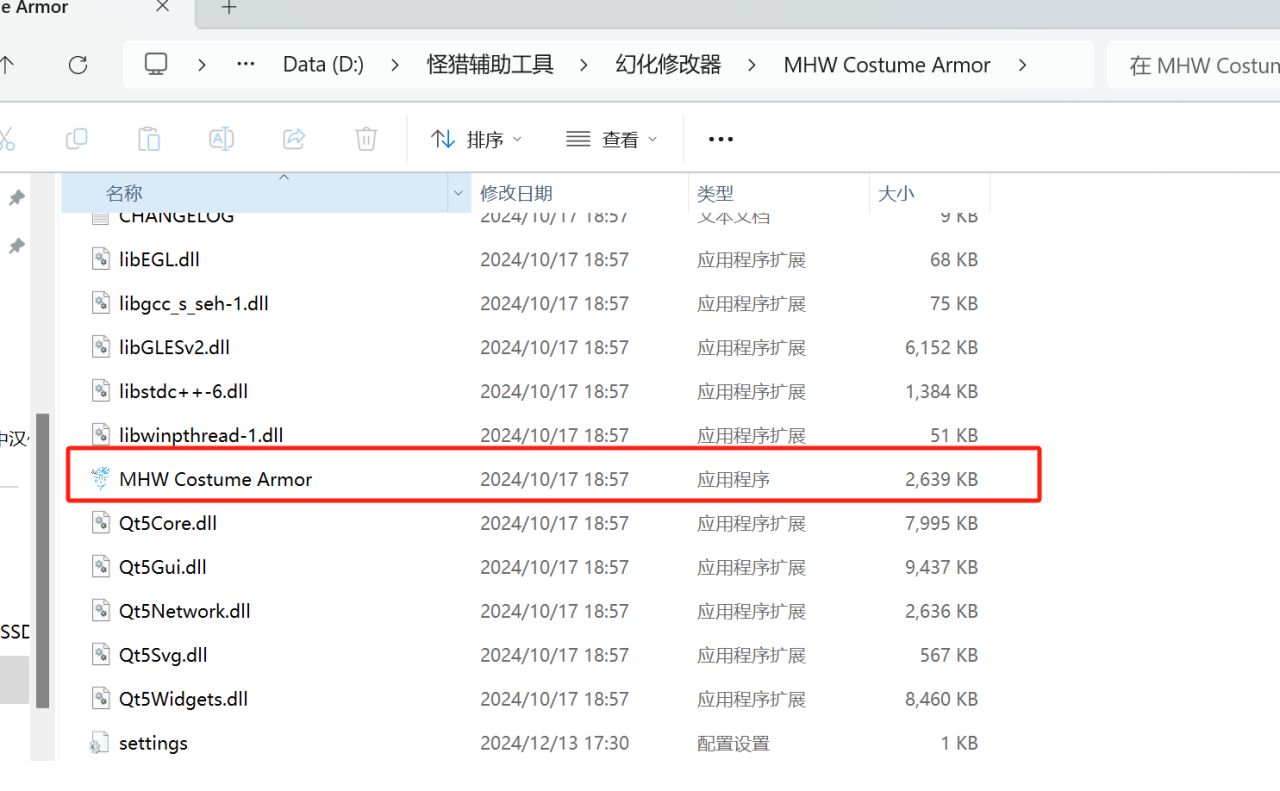Viewport: 1280px width, 791px height.
Task: Click the Share toolbar icon
Action: point(294,139)
